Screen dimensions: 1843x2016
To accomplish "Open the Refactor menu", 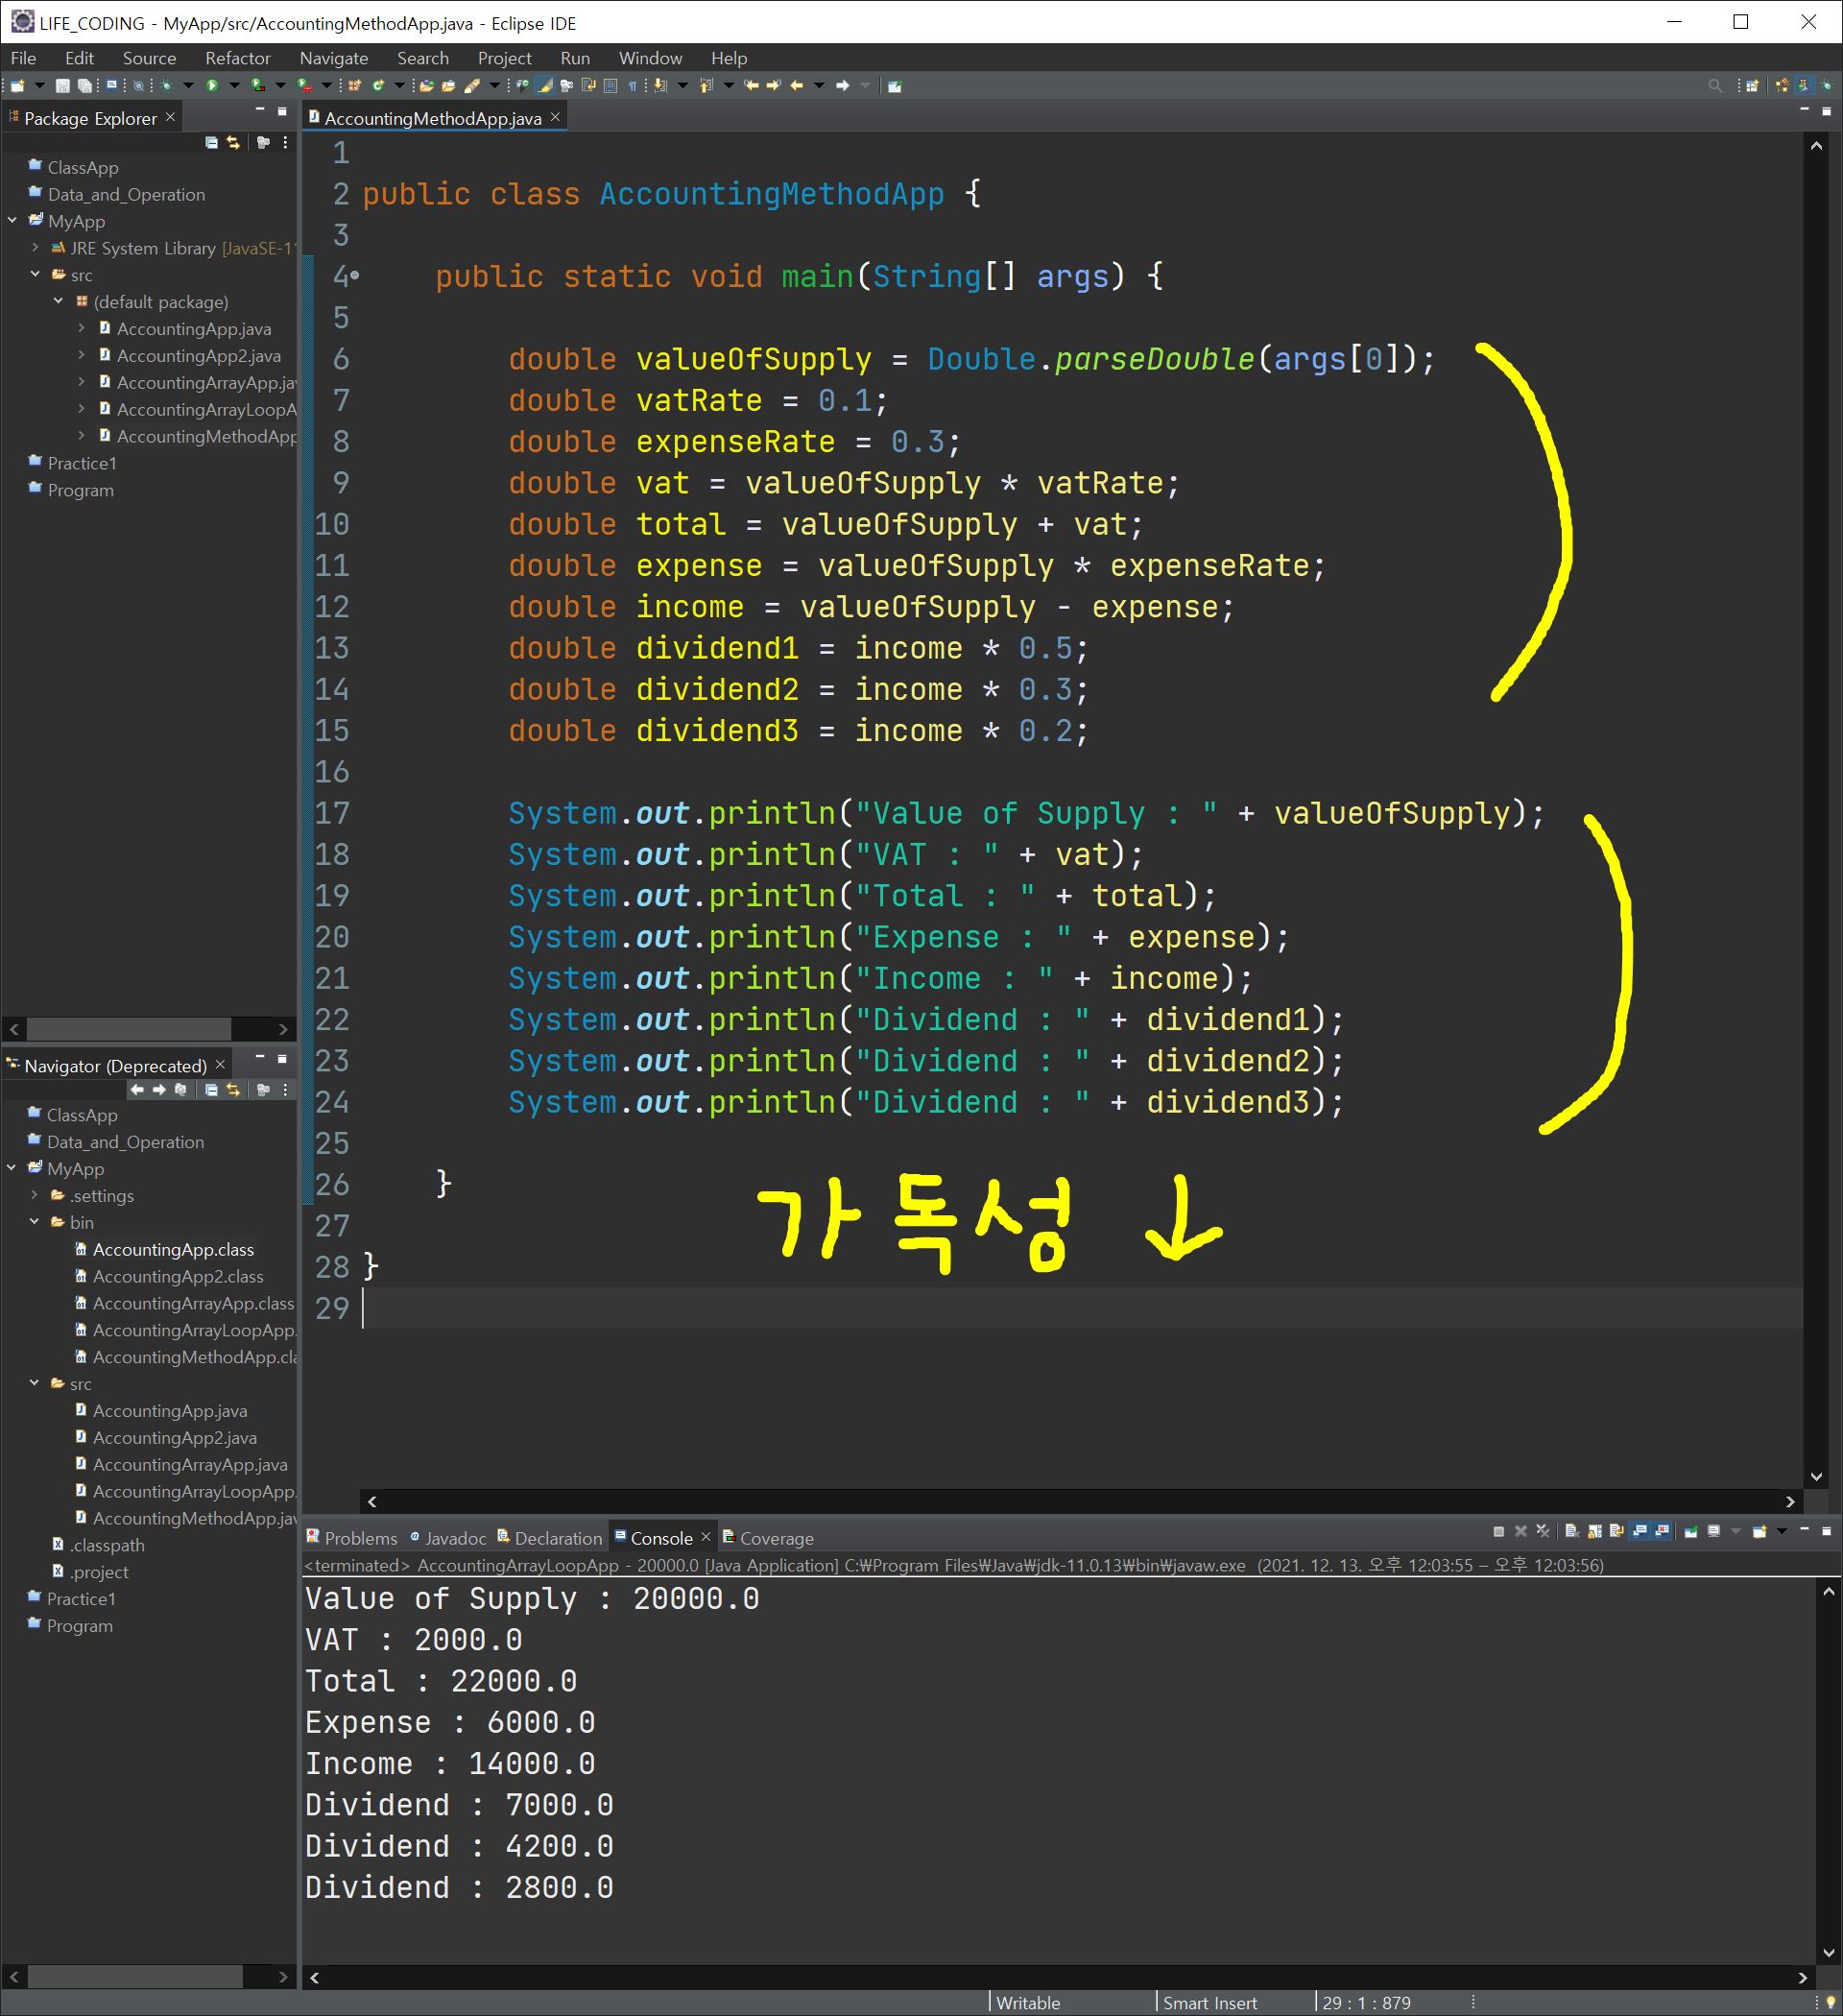I will pyautogui.click(x=237, y=58).
